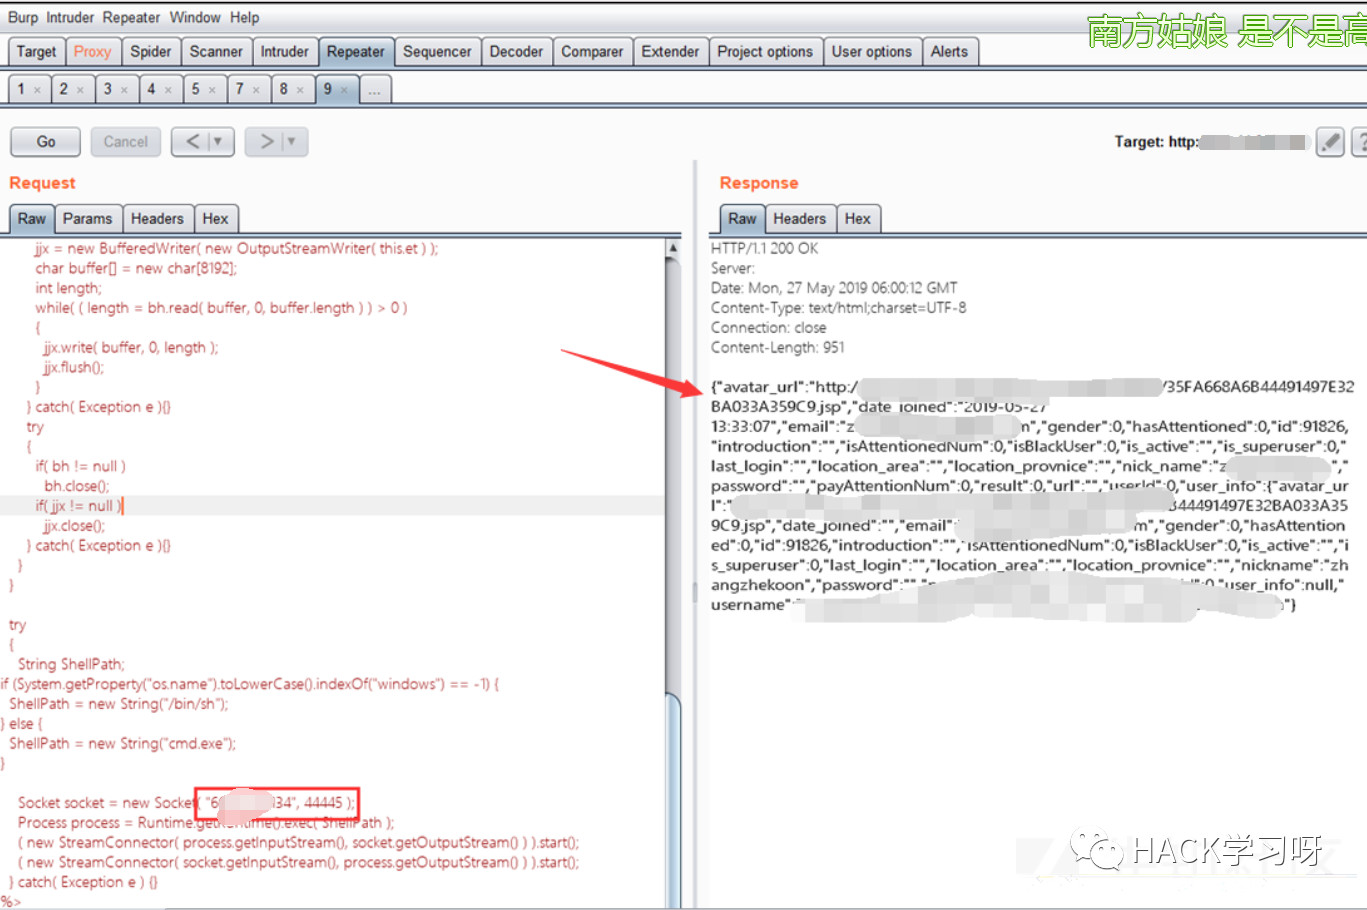Switch to the Target tab
The height and width of the screenshot is (910, 1367).
tap(36, 52)
